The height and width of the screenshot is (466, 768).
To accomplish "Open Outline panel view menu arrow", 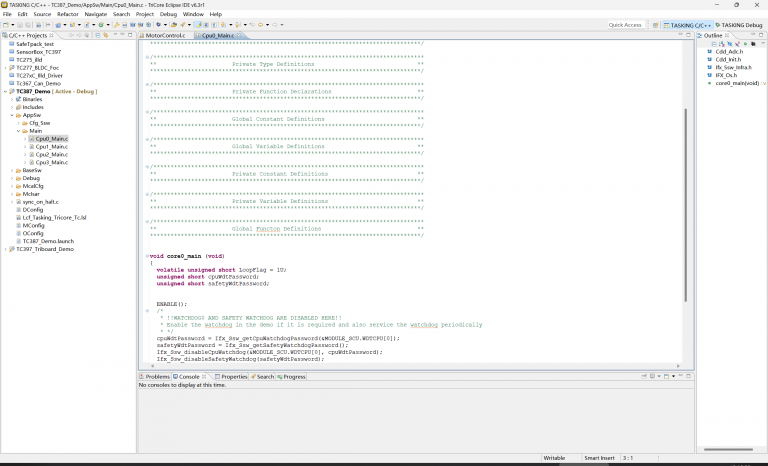I will point(763,44).
